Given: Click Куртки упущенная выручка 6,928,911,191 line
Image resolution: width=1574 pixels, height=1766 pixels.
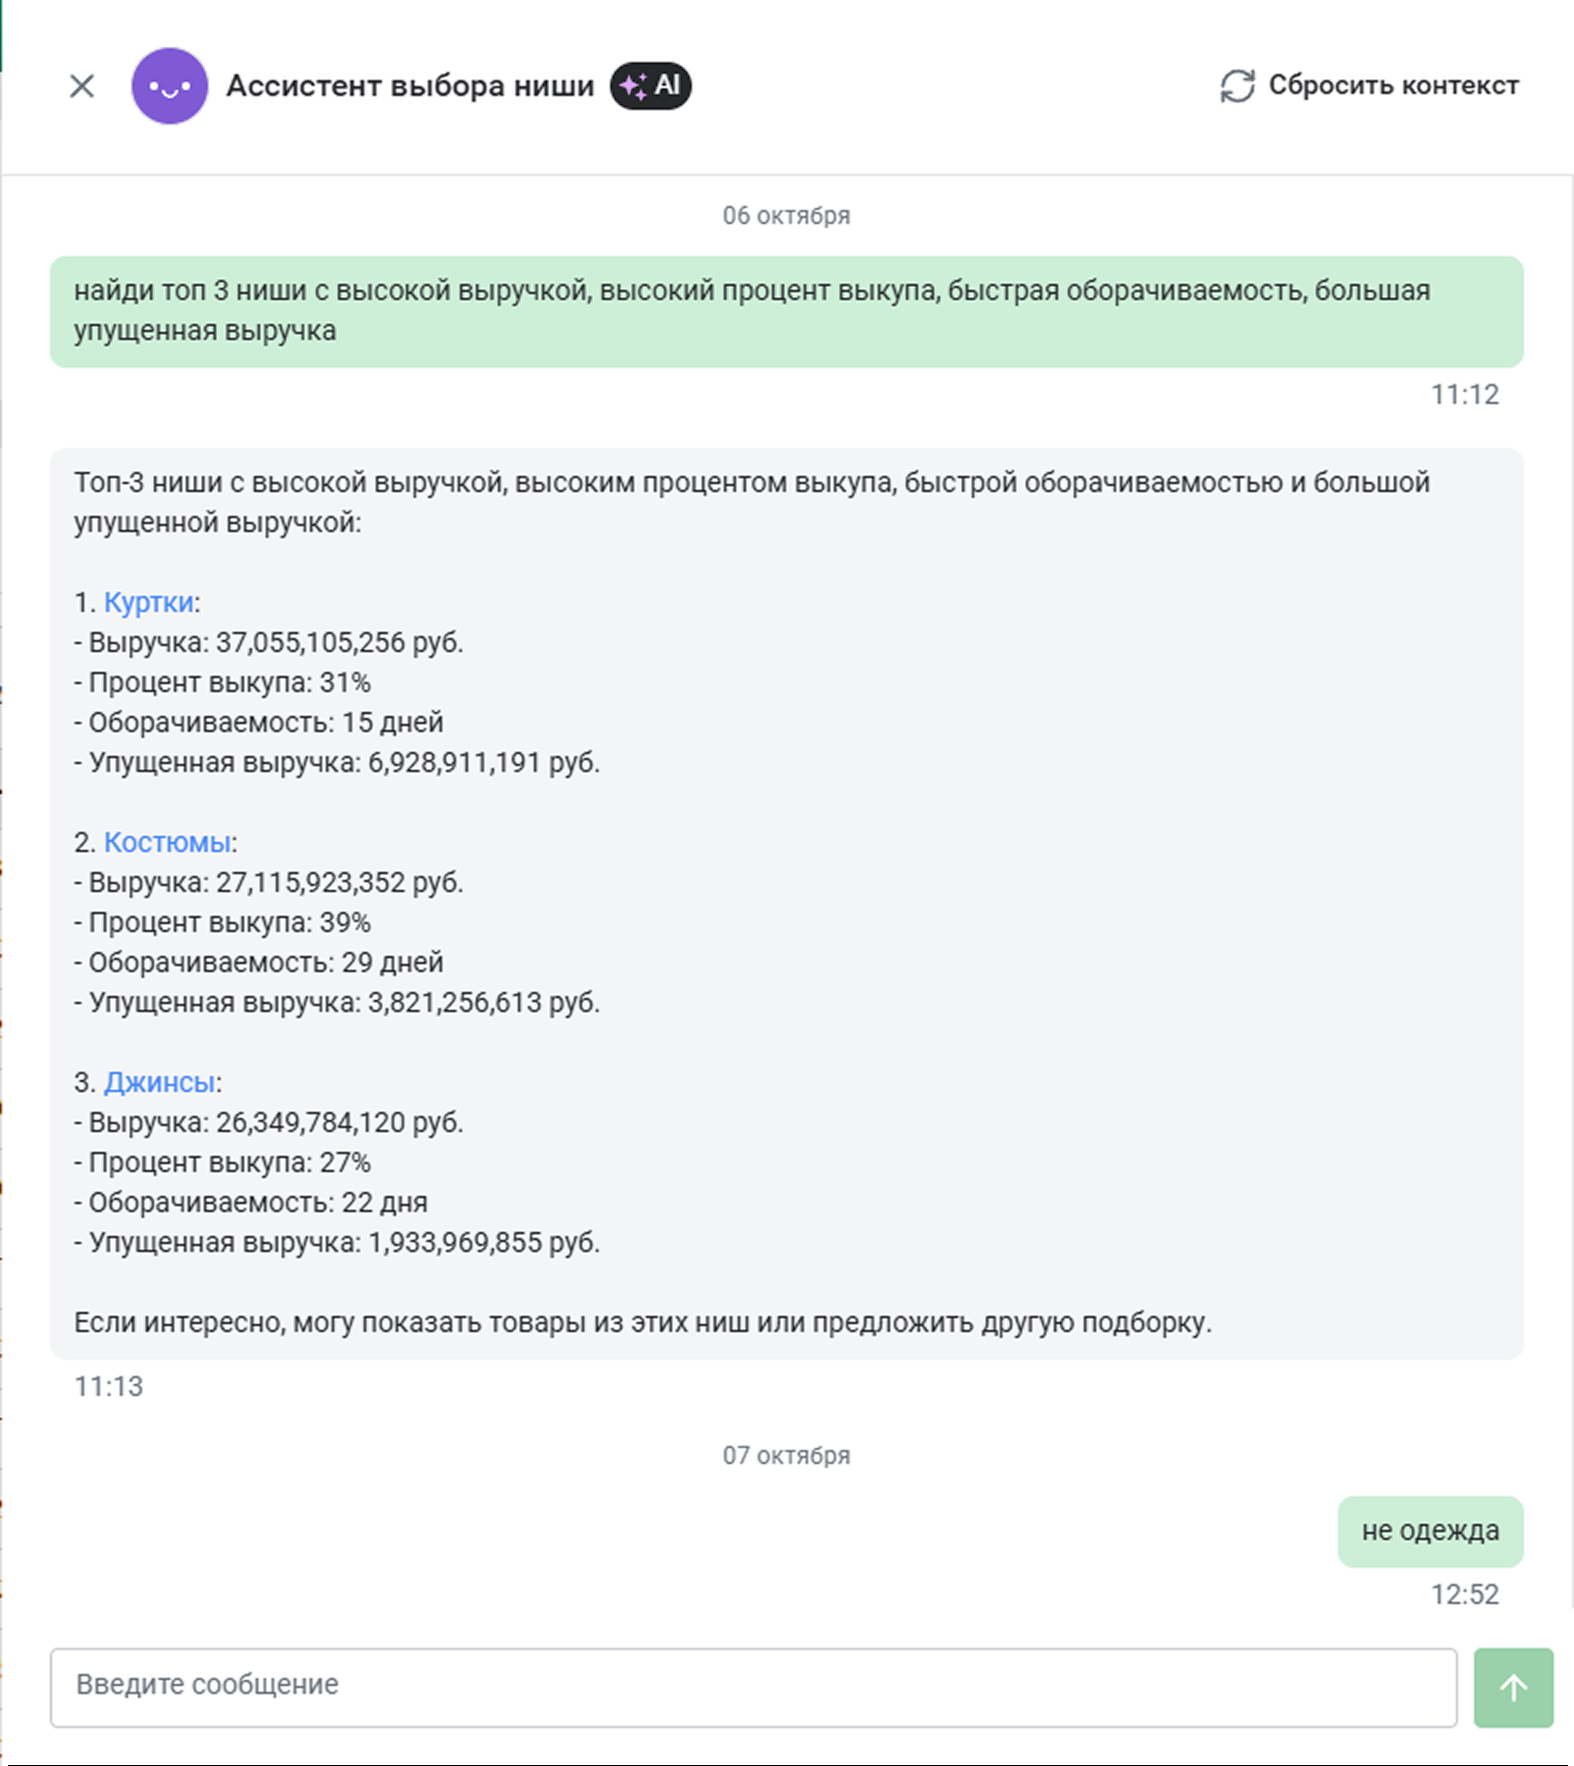Looking at the screenshot, I should point(337,762).
